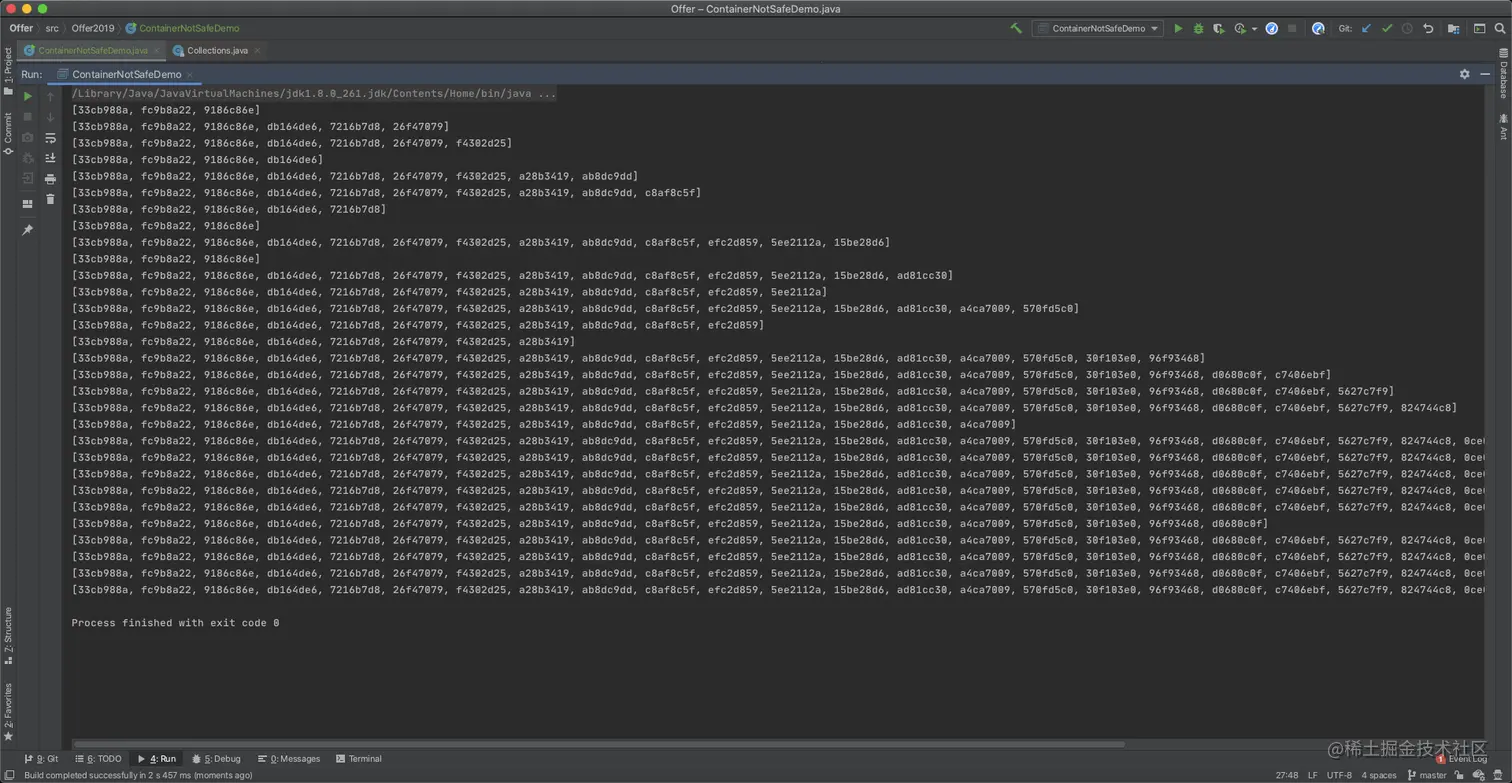Rerun the program with the Run panel play icon
The image size is (1512, 783).
(x=28, y=96)
